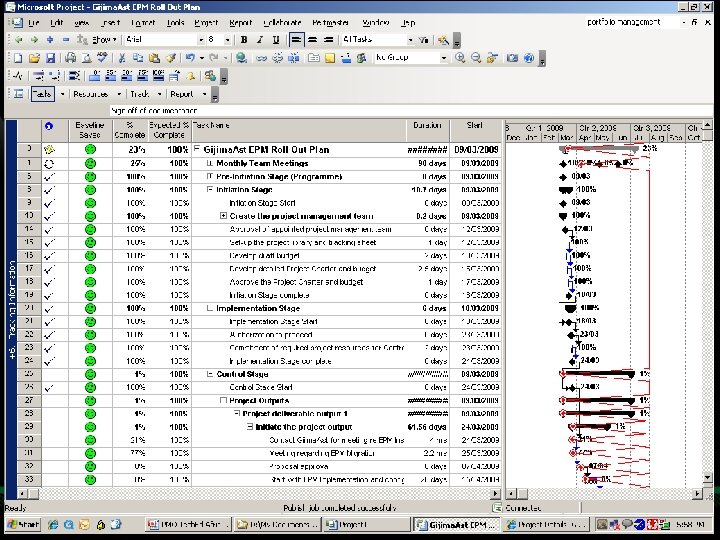
Task: Mark selected task 100% complete
Action: click(158, 76)
